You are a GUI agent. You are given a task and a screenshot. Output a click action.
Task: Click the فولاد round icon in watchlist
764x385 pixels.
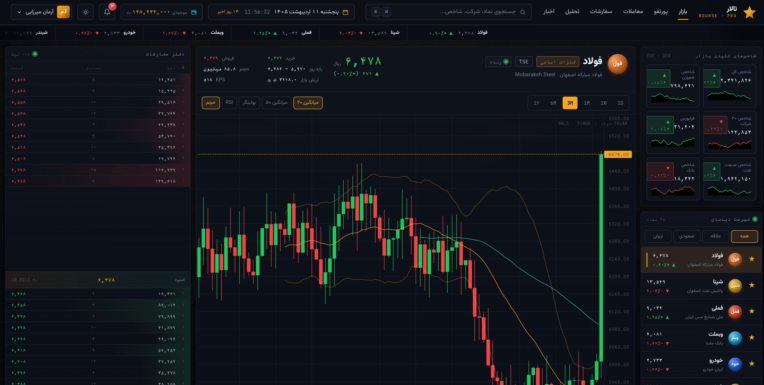pos(735,259)
